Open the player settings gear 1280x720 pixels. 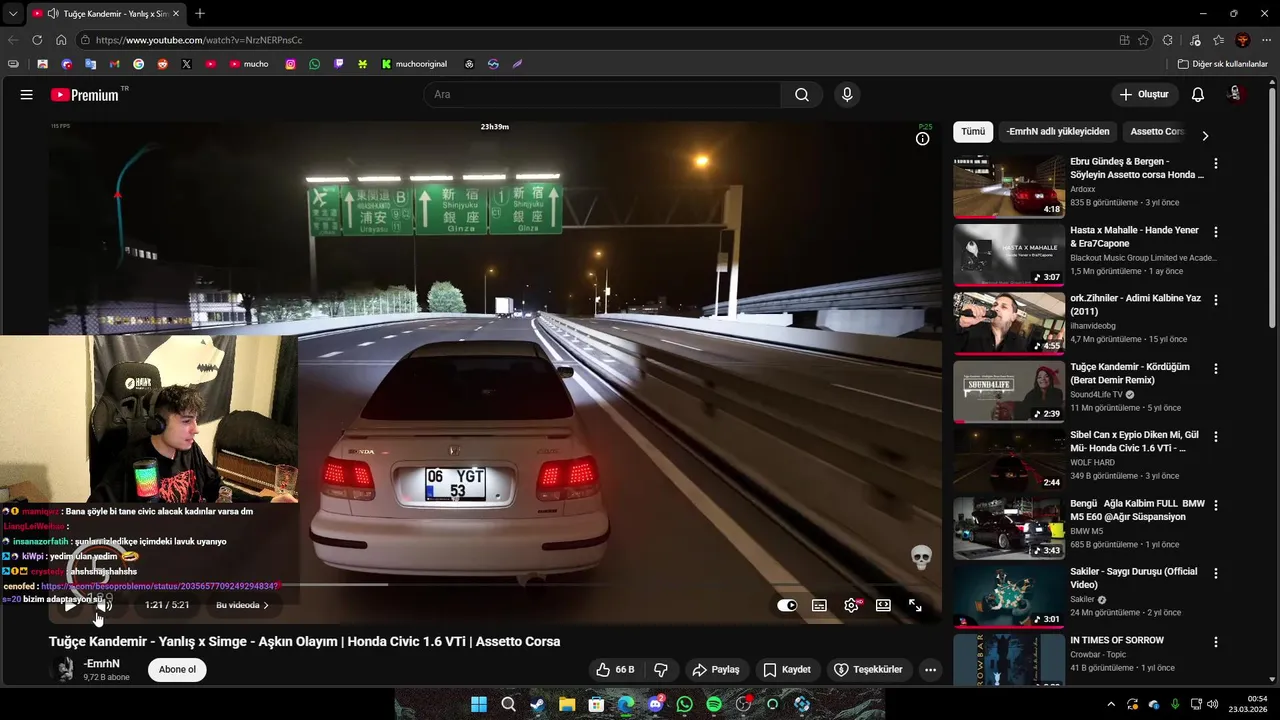click(851, 605)
